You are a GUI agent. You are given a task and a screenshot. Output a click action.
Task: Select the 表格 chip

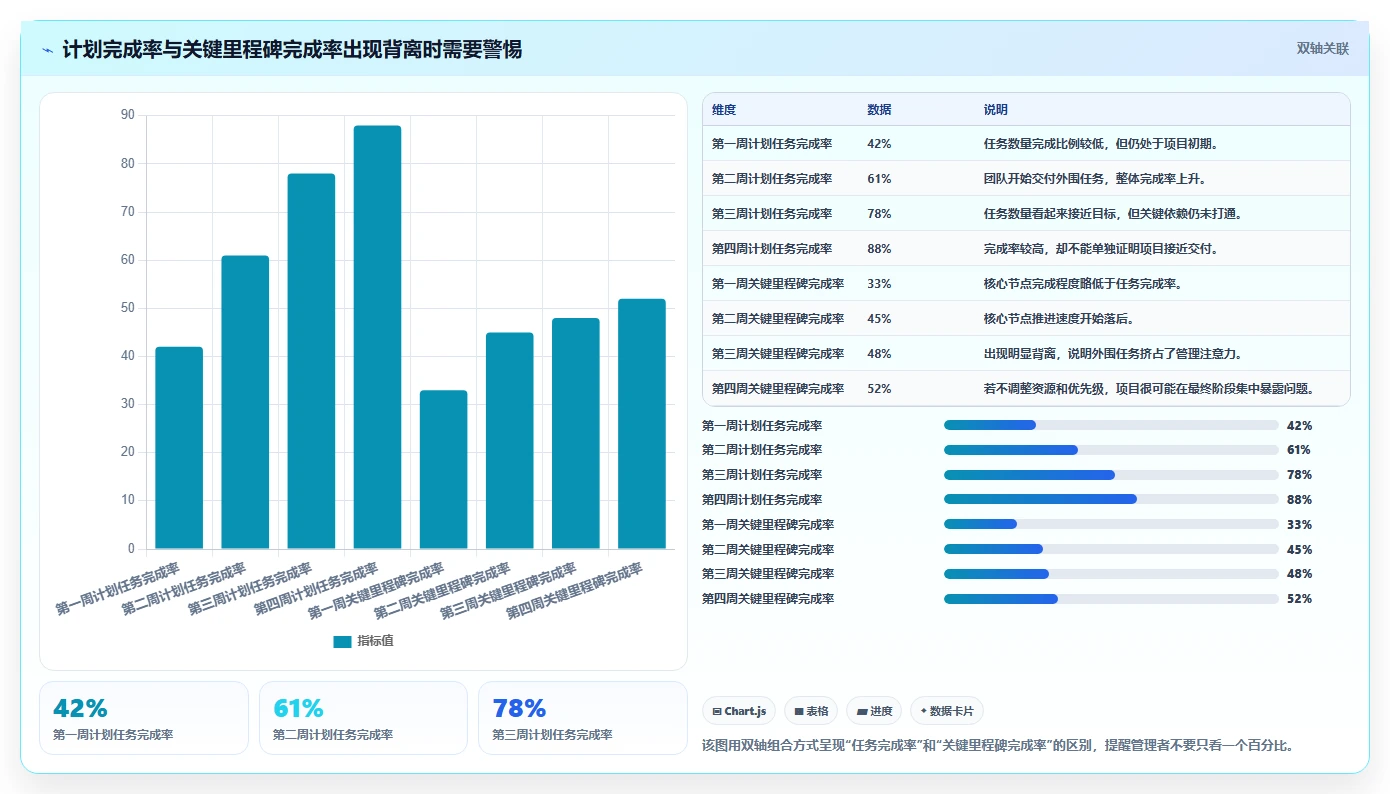(x=811, y=711)
